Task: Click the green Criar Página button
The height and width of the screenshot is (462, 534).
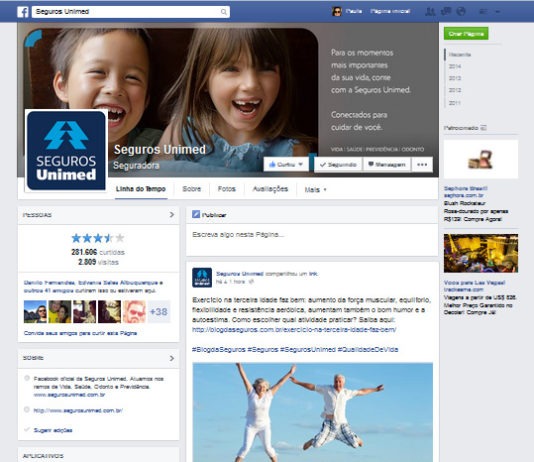Action: tap(466, 34)
